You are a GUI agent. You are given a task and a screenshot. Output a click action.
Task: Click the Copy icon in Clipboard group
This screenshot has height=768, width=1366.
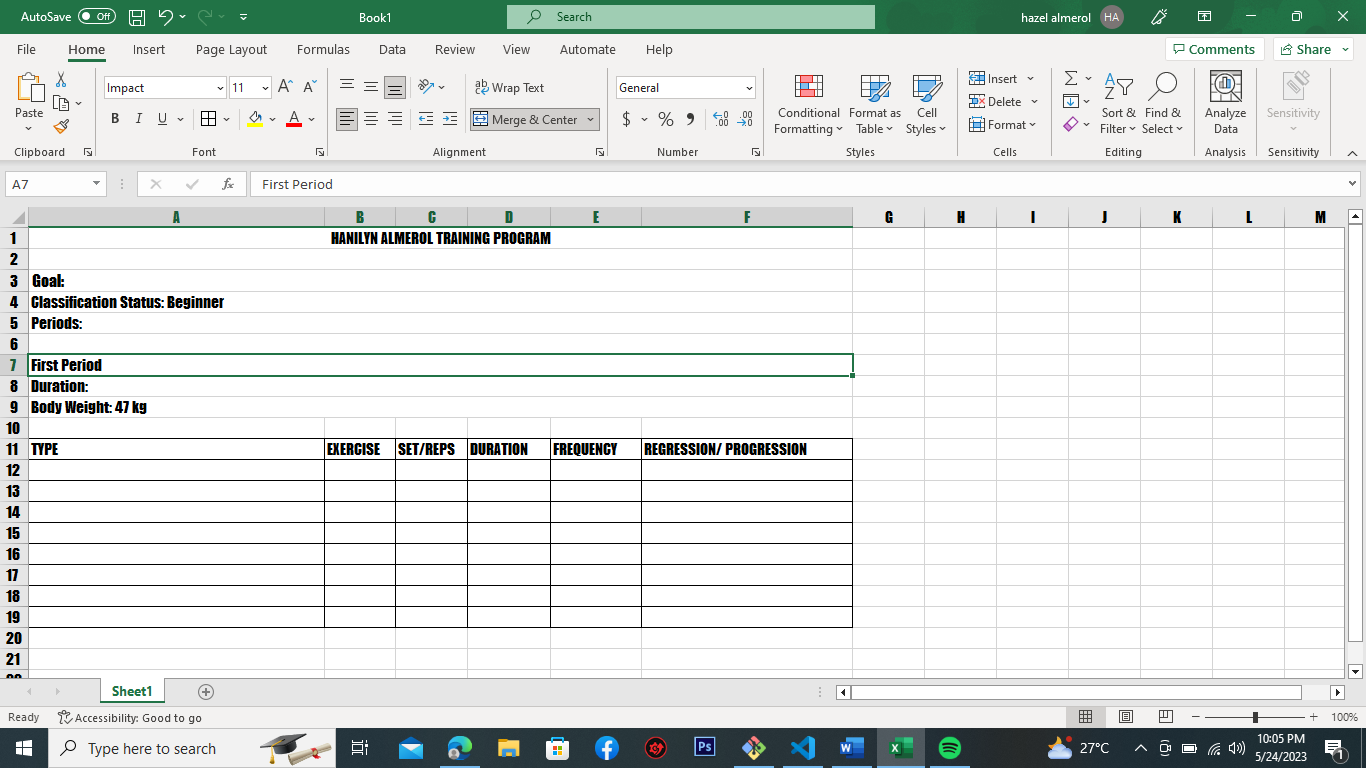click(61, 103)
